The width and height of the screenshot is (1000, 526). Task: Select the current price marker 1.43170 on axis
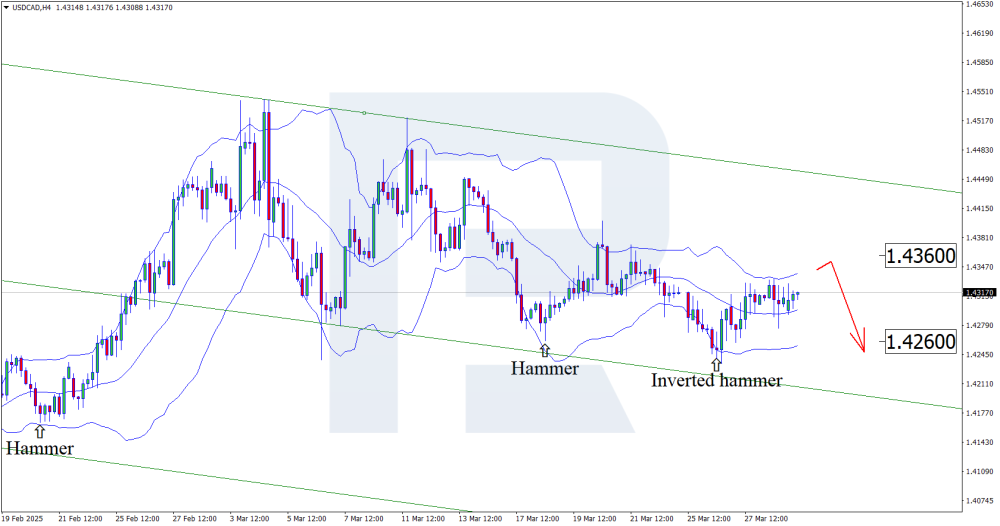tap(980, 293)
